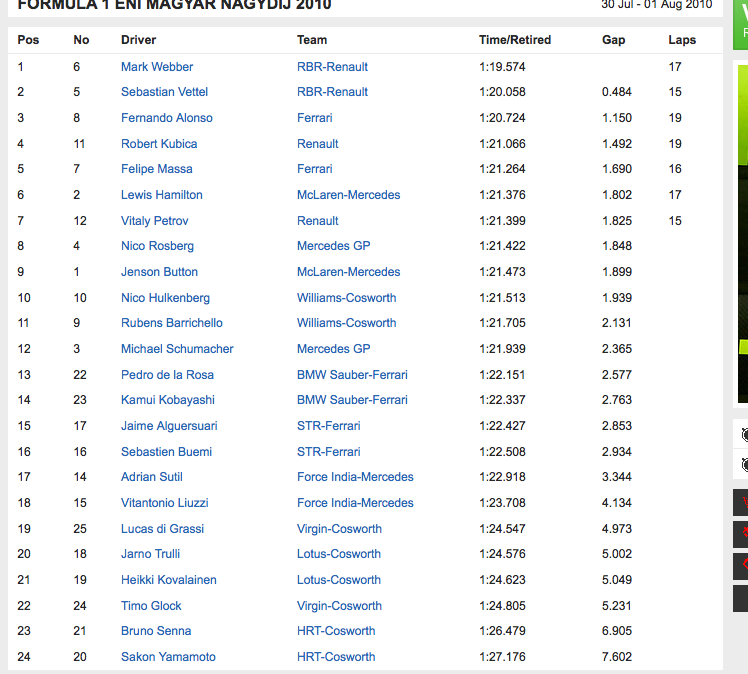Select the Robert Kubica driver link
The height and width of the screenshot is (674, 748).
click(x=159, y=144)
